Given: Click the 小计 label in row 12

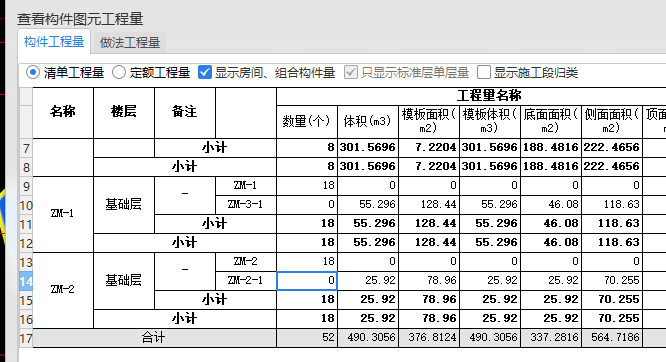Looking at the screenshot, I should pos(184,243).
